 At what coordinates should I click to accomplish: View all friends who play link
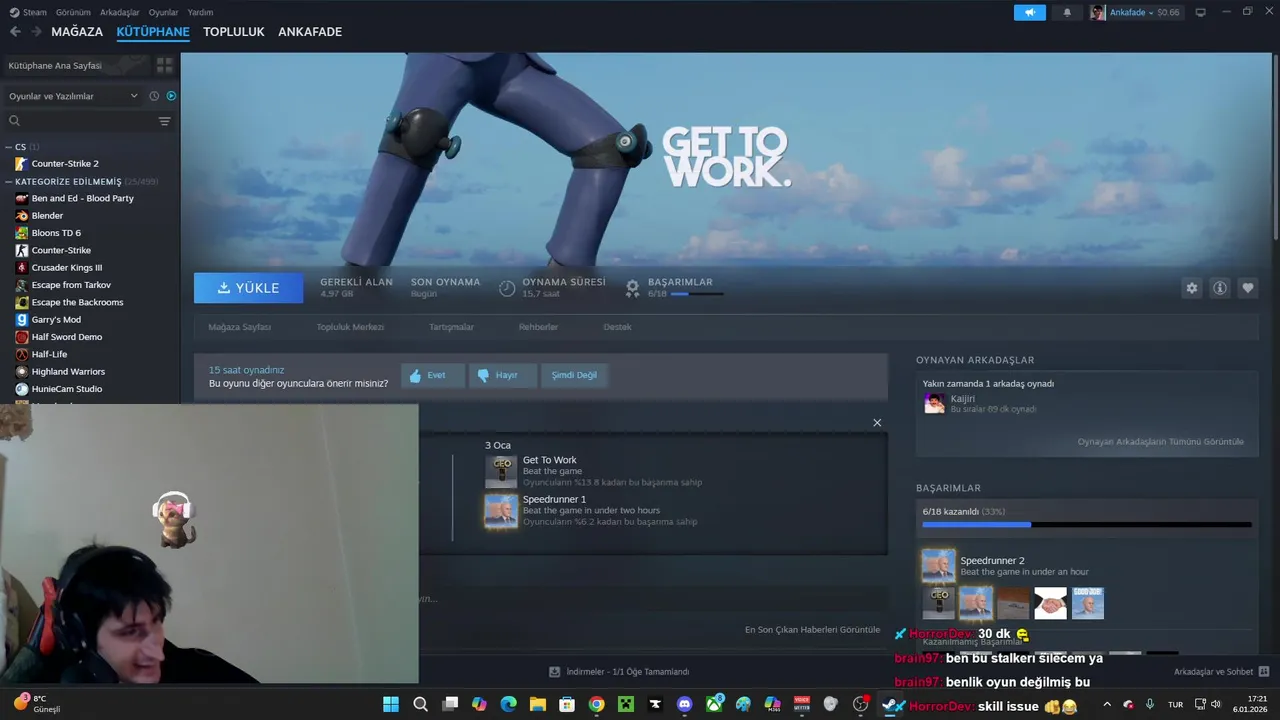coord(1160,442)
